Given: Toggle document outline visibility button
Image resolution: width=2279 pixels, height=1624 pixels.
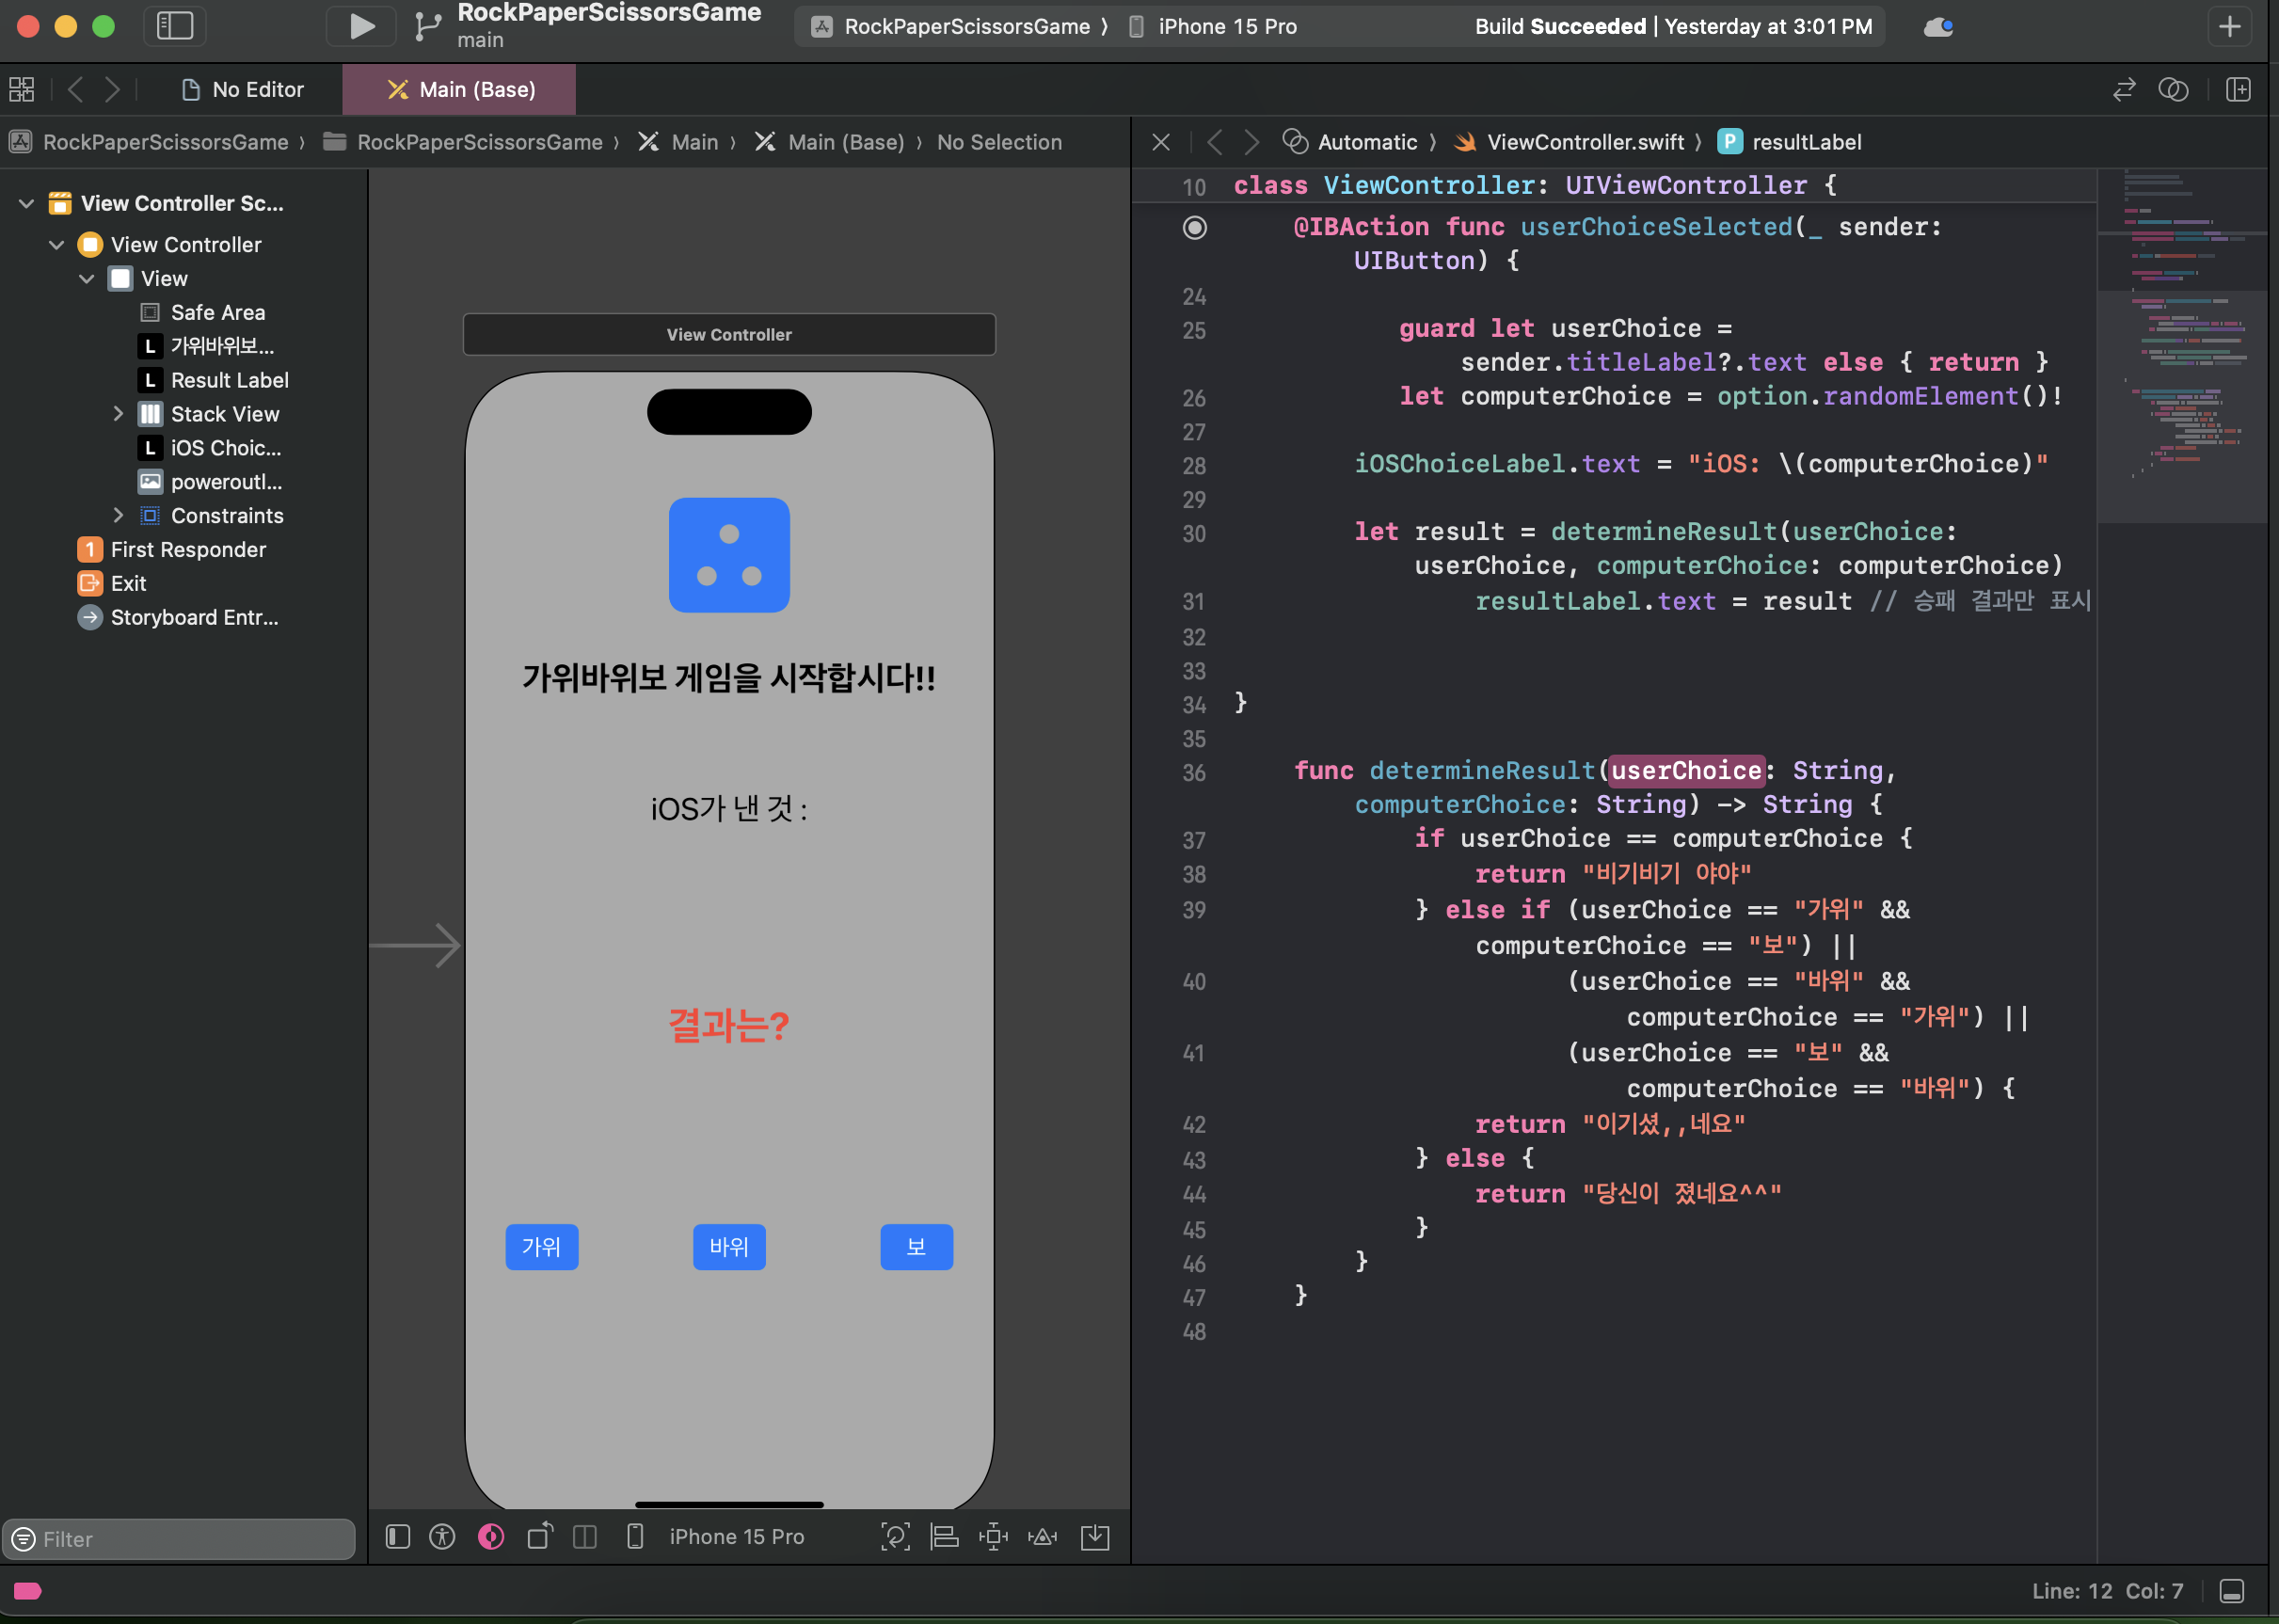Looking at the screenshot, I should coord(398,1537).
